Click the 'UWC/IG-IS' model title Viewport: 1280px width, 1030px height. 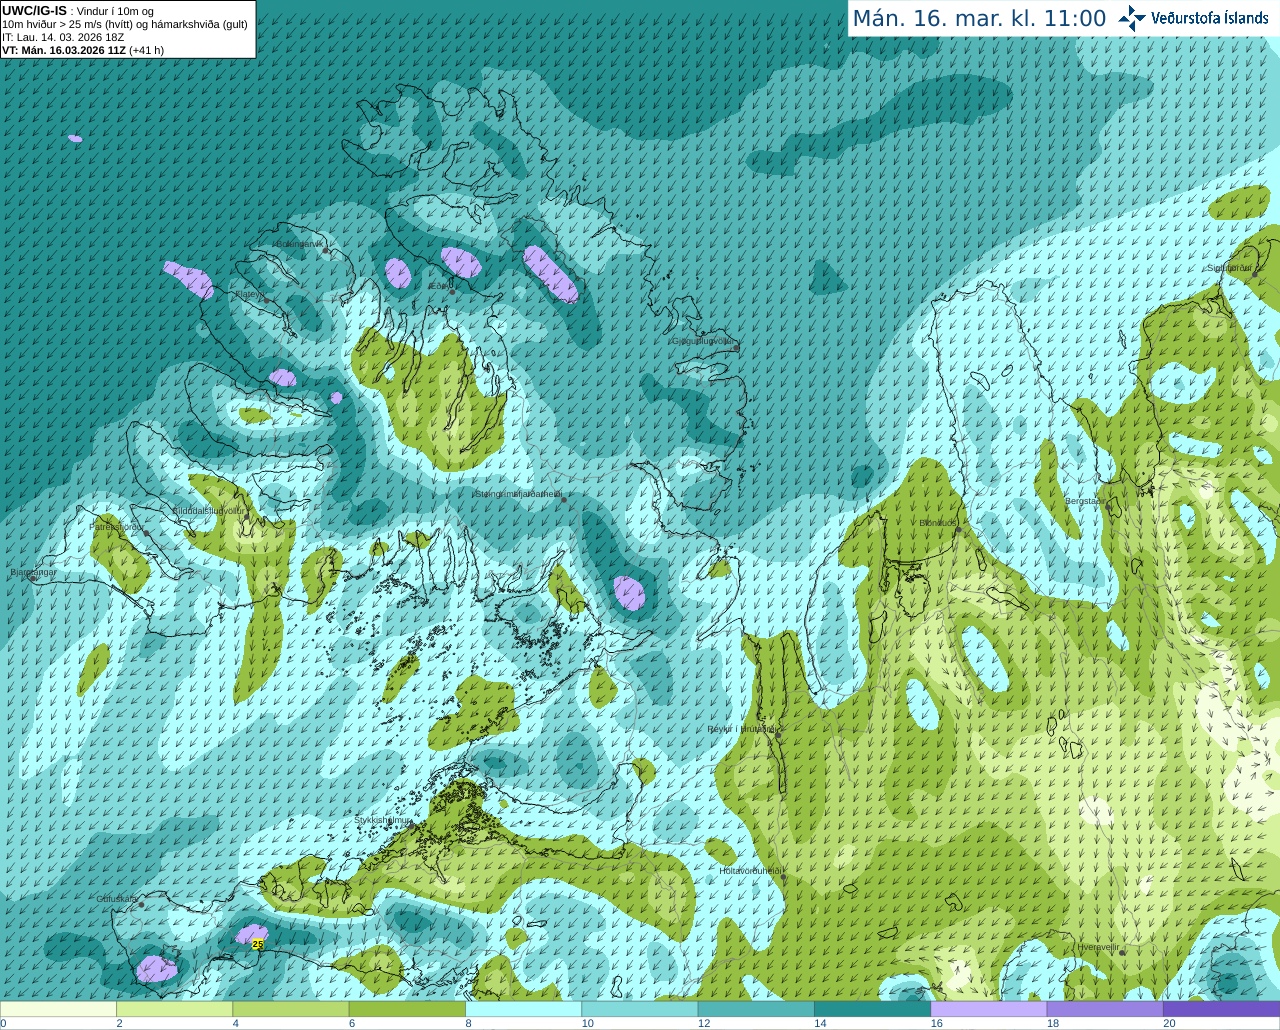coord(35,10)
